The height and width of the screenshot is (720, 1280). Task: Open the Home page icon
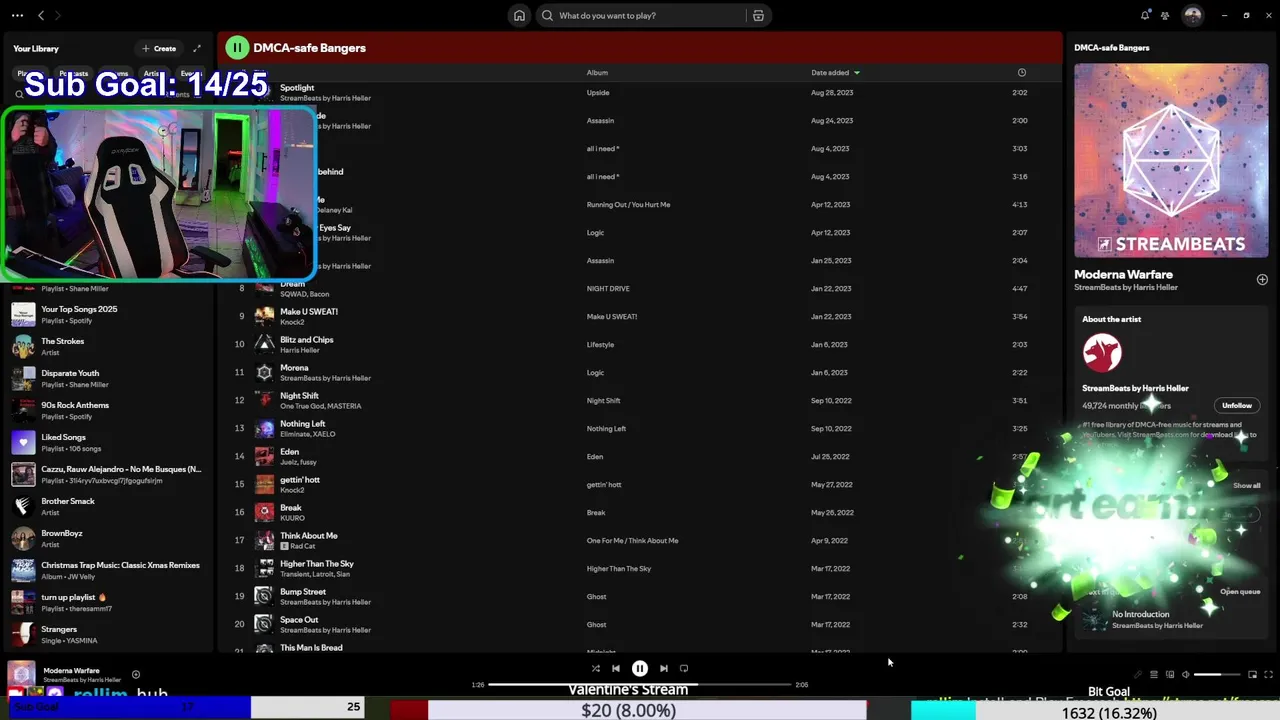click(x=519, y=15)
